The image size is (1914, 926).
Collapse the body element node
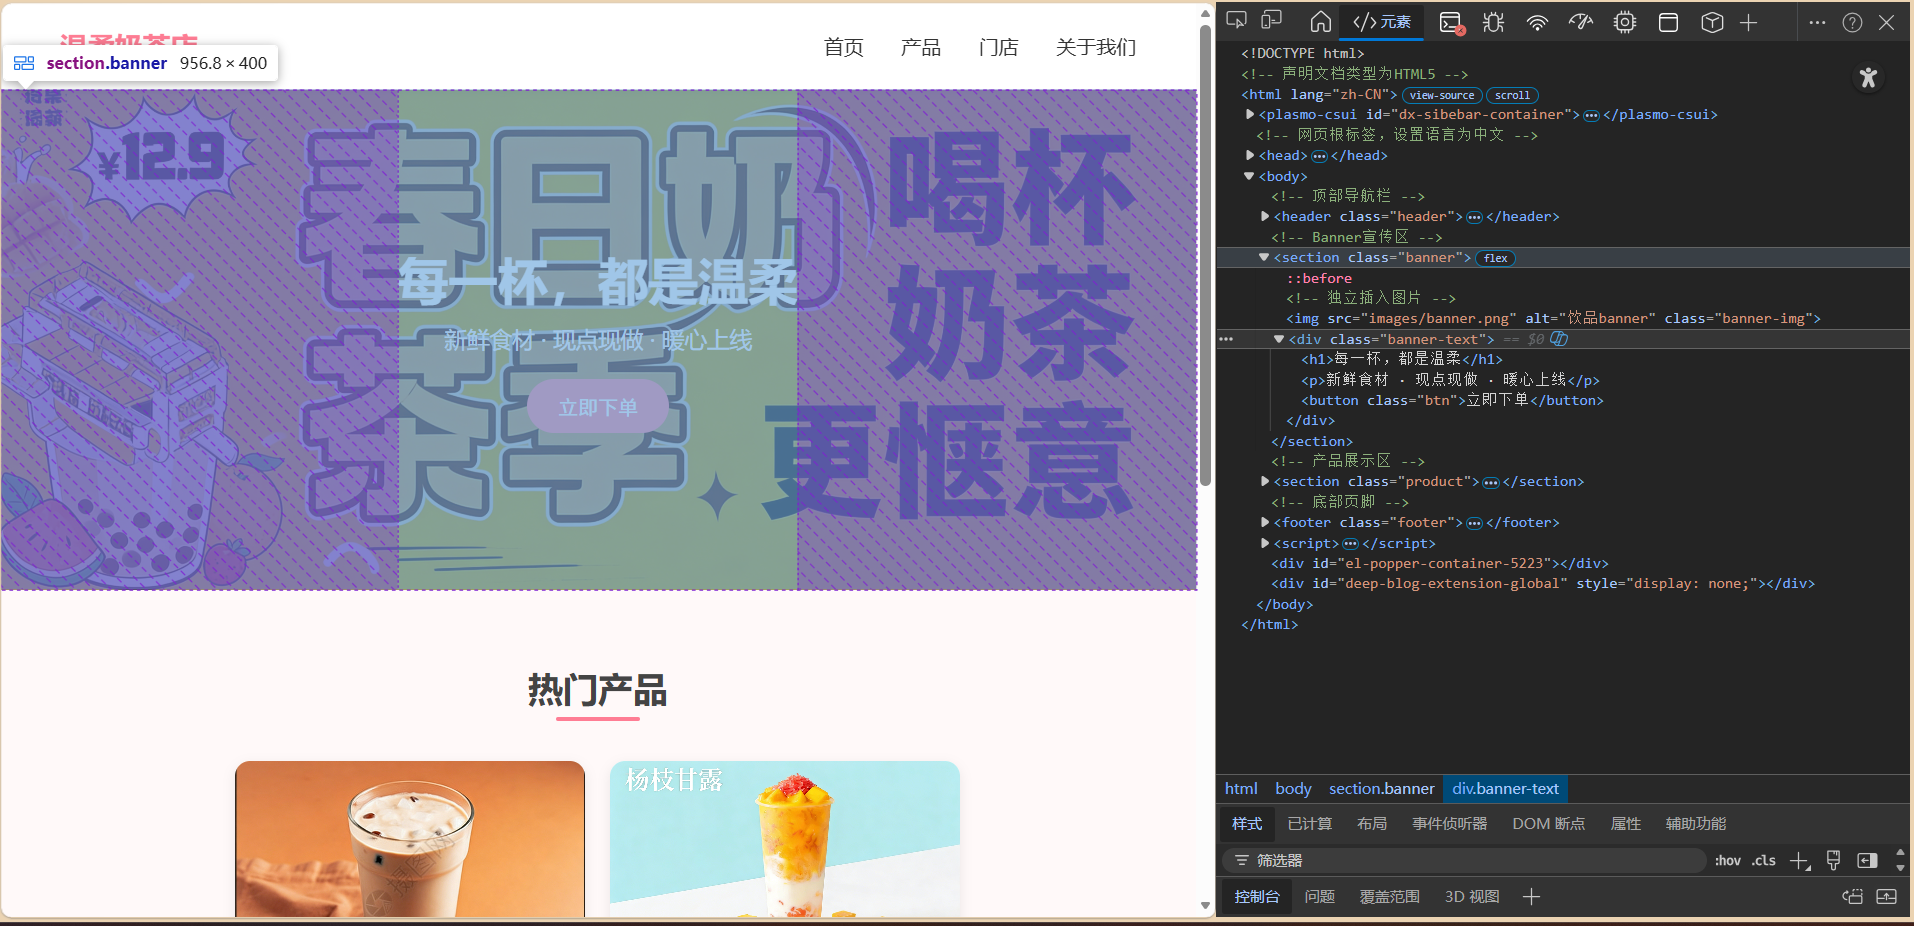pos(1249,176)
